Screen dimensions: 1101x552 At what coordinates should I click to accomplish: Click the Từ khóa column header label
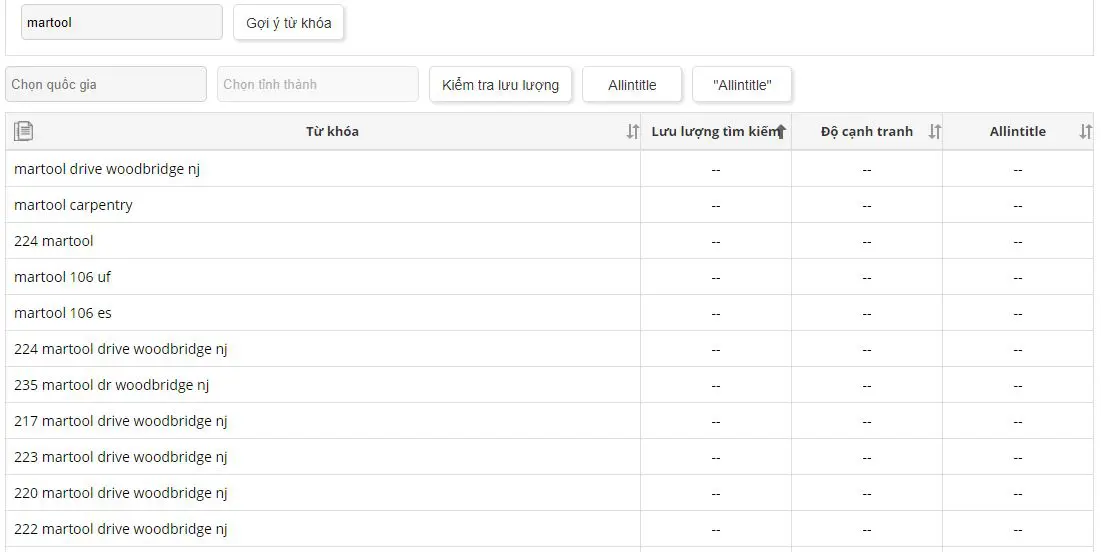332,131
